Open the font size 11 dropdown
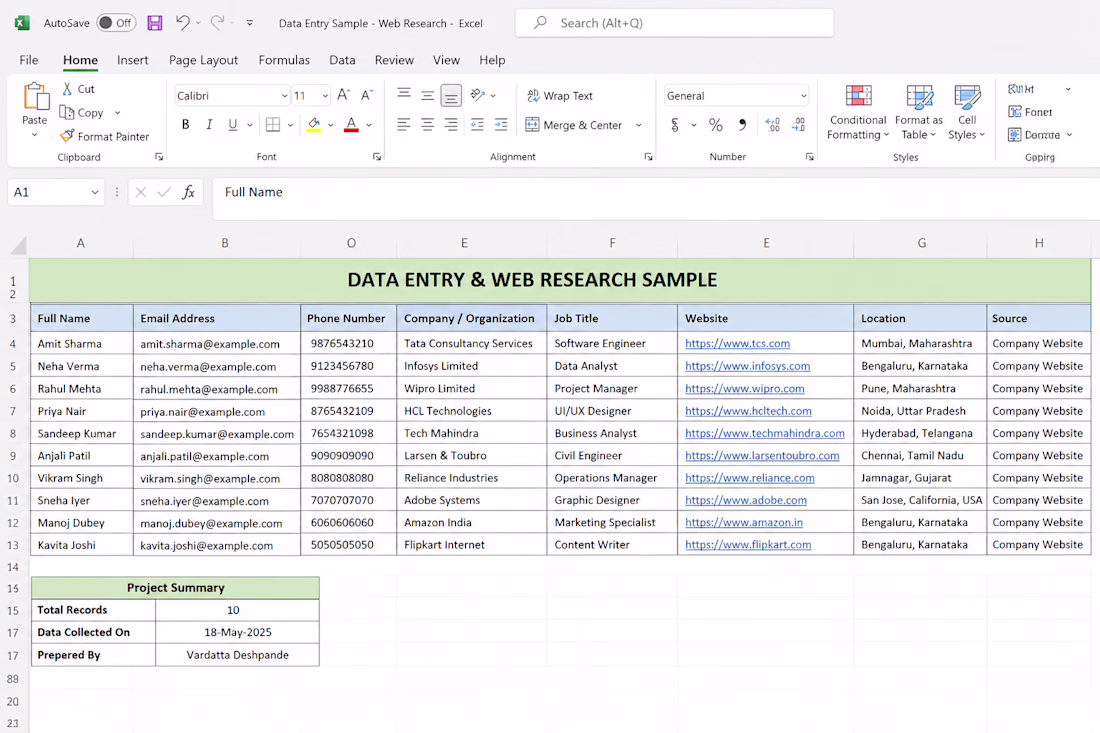The image size is (1100, 733). click(x=326, y=96)
